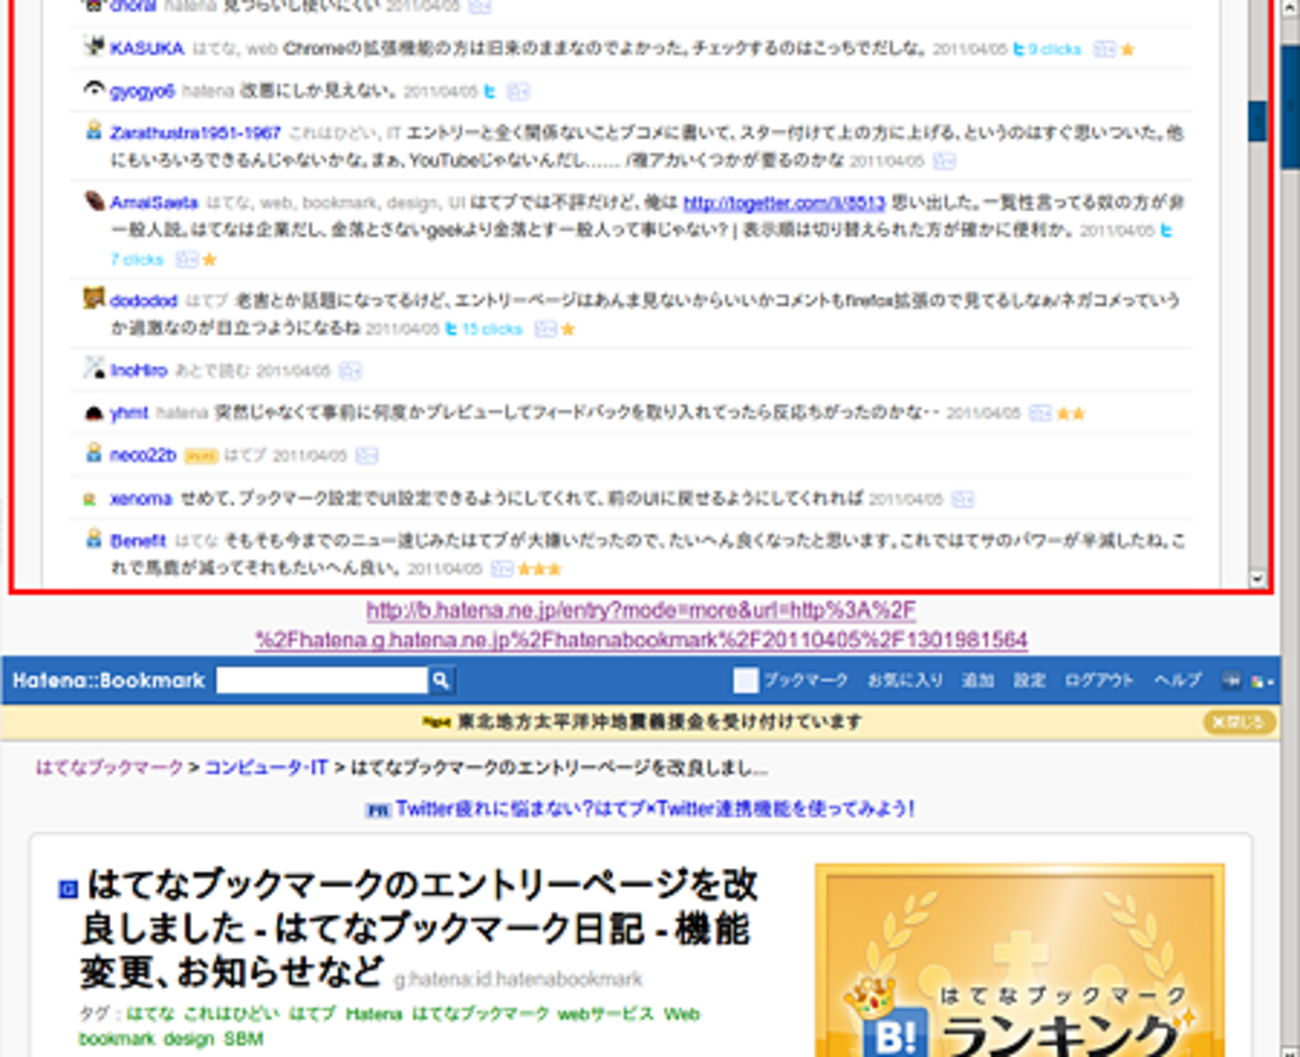Open the コンピュータ・IT breadcrumb link

pos(266,768)
